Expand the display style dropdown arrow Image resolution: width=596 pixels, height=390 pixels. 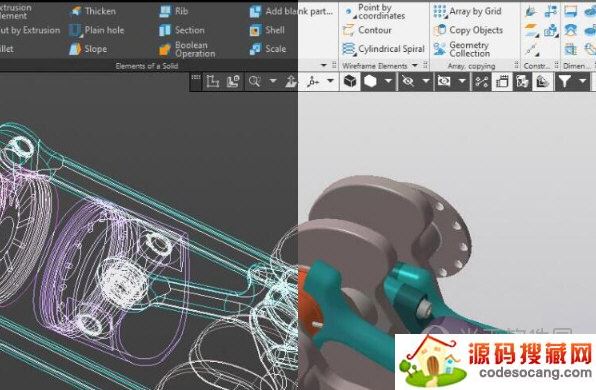388,81
